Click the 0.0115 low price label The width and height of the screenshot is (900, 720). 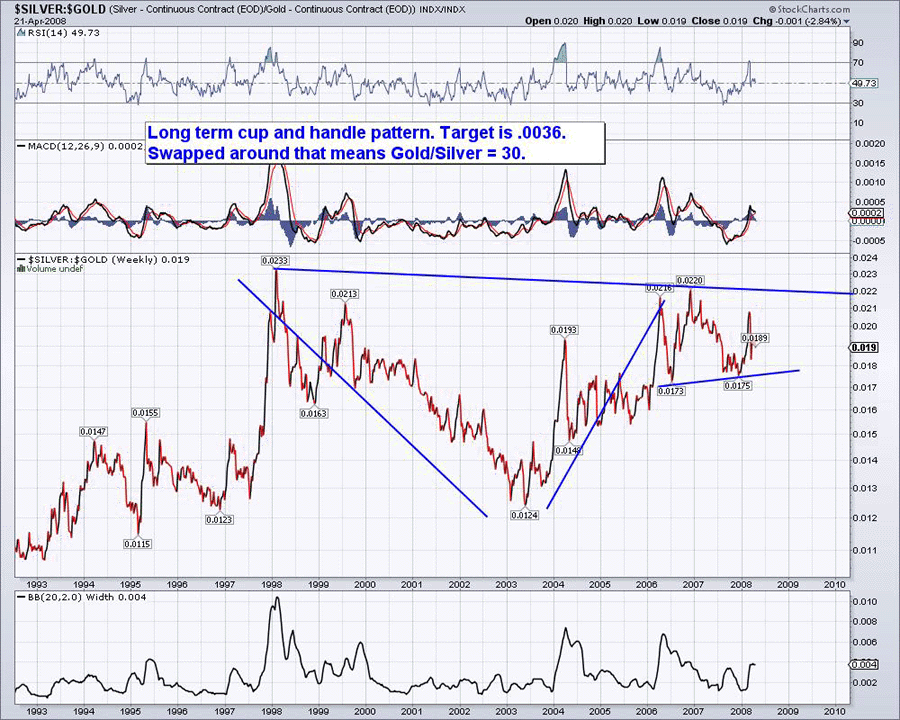click(137, 543)
